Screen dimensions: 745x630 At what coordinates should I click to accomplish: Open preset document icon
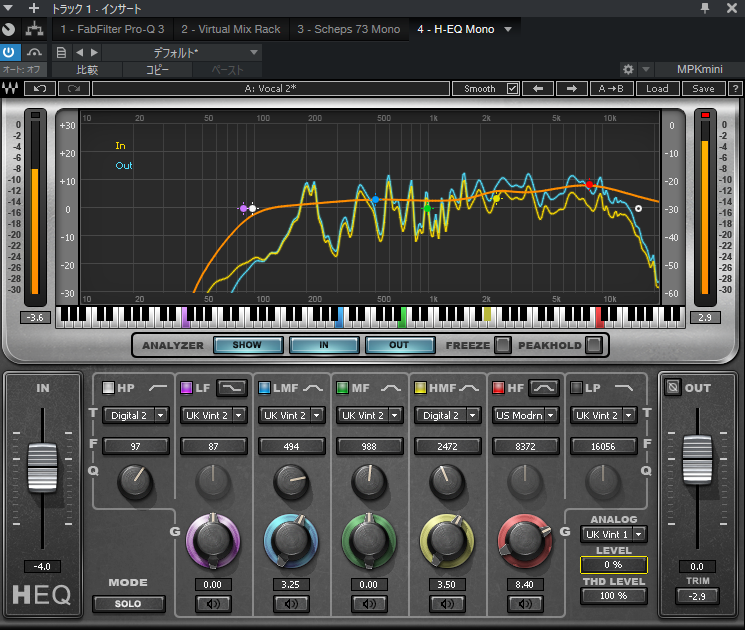coord(61,52)
